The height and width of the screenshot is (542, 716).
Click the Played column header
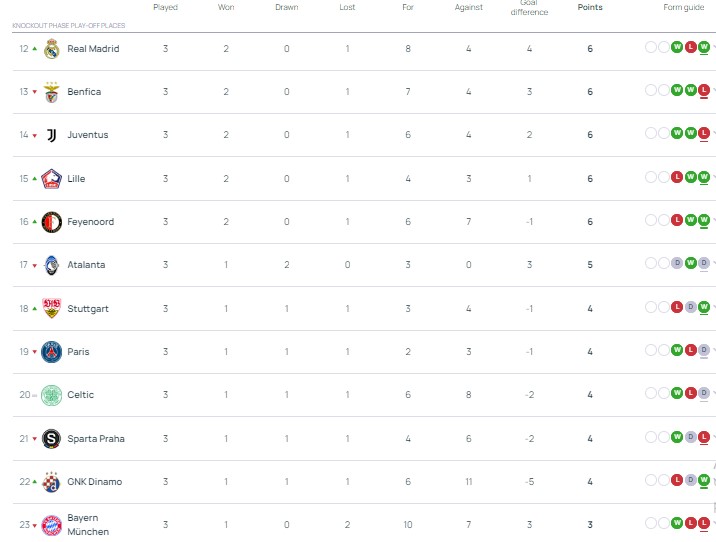[x=166, y=8]
